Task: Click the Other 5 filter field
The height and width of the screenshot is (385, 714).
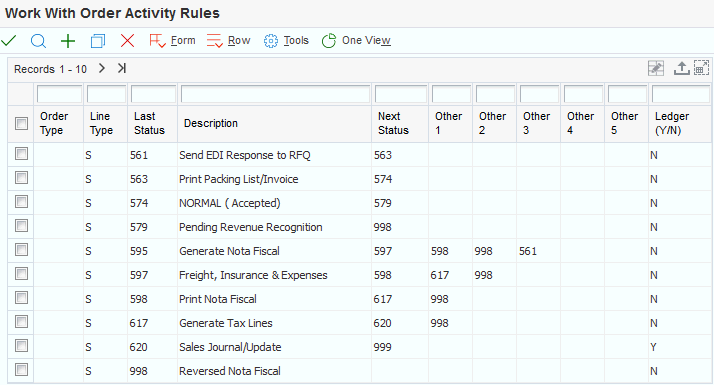Action: coord(627,94)
